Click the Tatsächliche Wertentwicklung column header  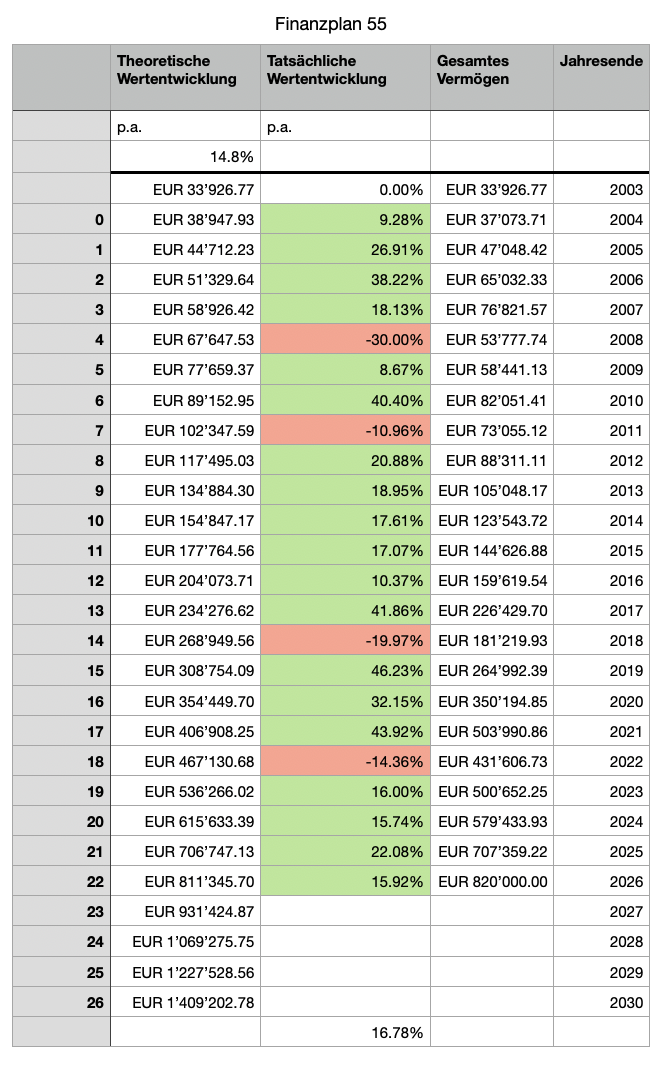[345, 78]
